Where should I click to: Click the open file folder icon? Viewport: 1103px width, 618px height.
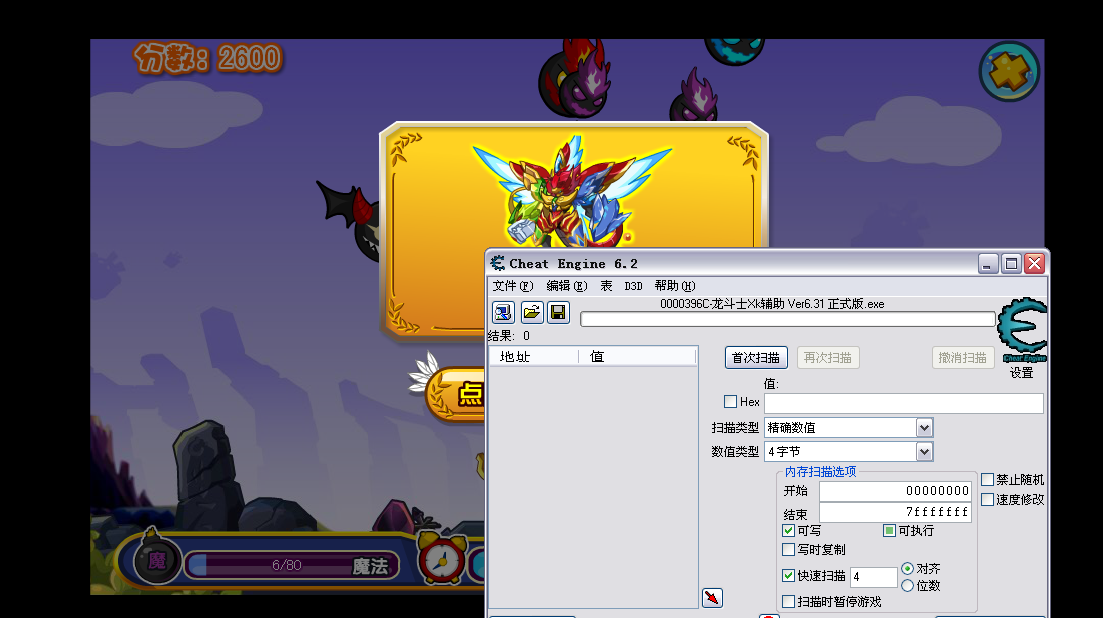532,312
